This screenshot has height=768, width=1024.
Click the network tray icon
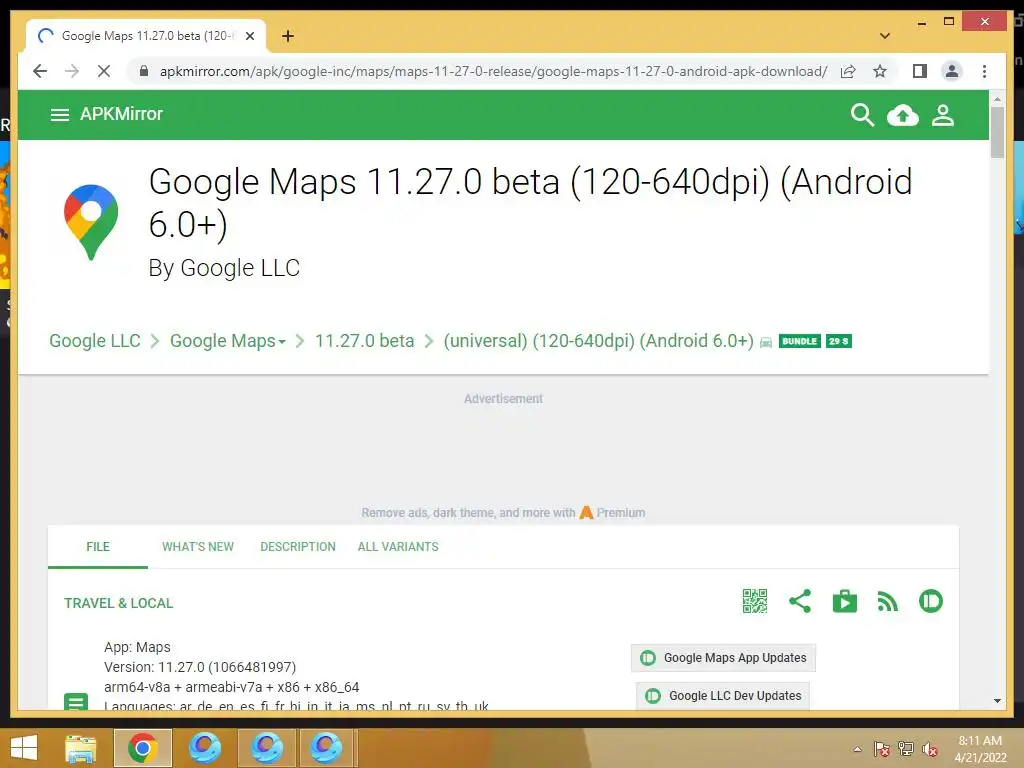pos(906,749)
